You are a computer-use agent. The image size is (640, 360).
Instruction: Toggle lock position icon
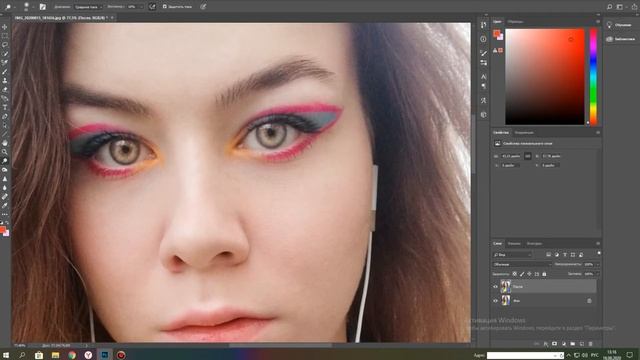pyautogui.click(x=529, y=274)
